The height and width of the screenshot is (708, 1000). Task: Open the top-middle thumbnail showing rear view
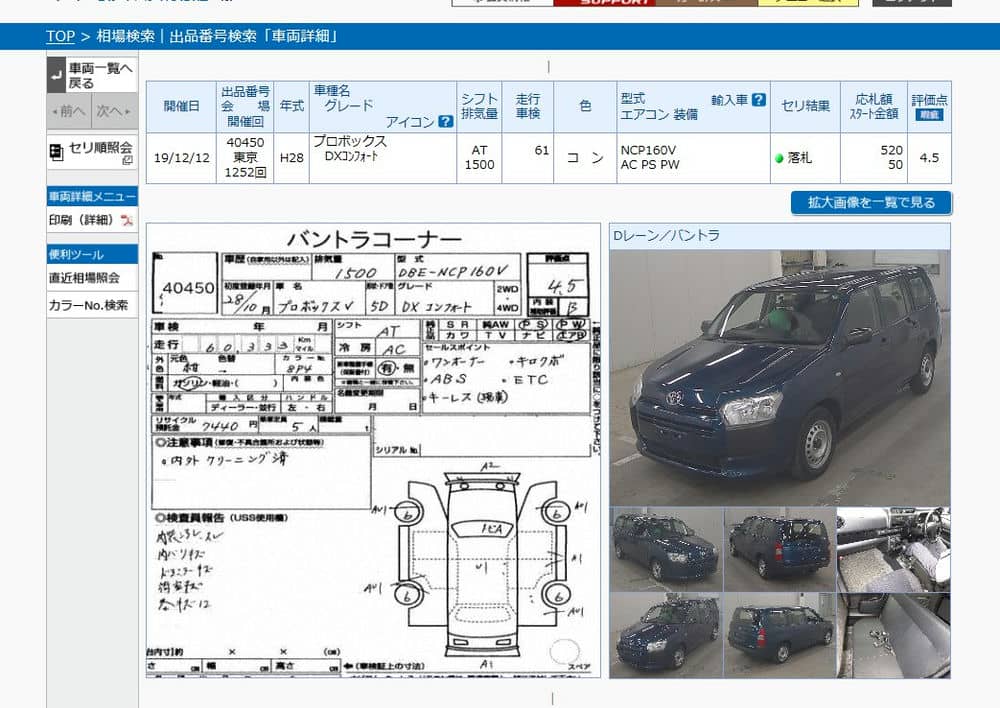point(779,548)
